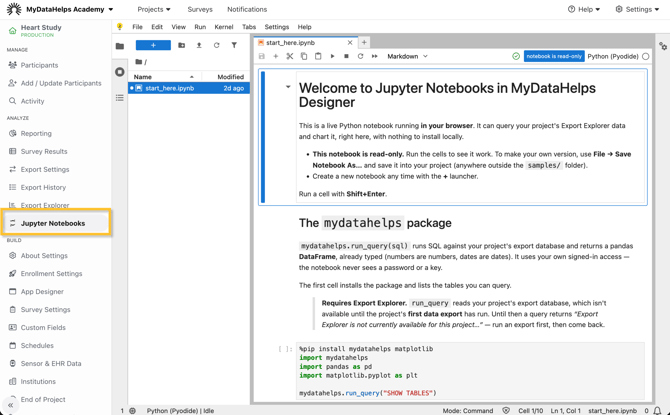Run the selected cell with play icon

332,56
